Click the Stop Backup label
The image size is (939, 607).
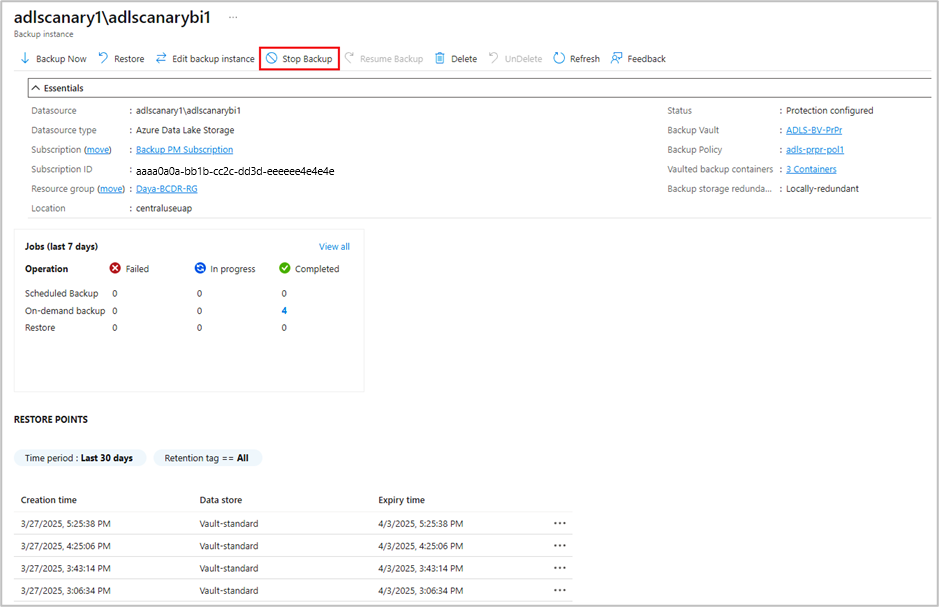click(307, 59)
